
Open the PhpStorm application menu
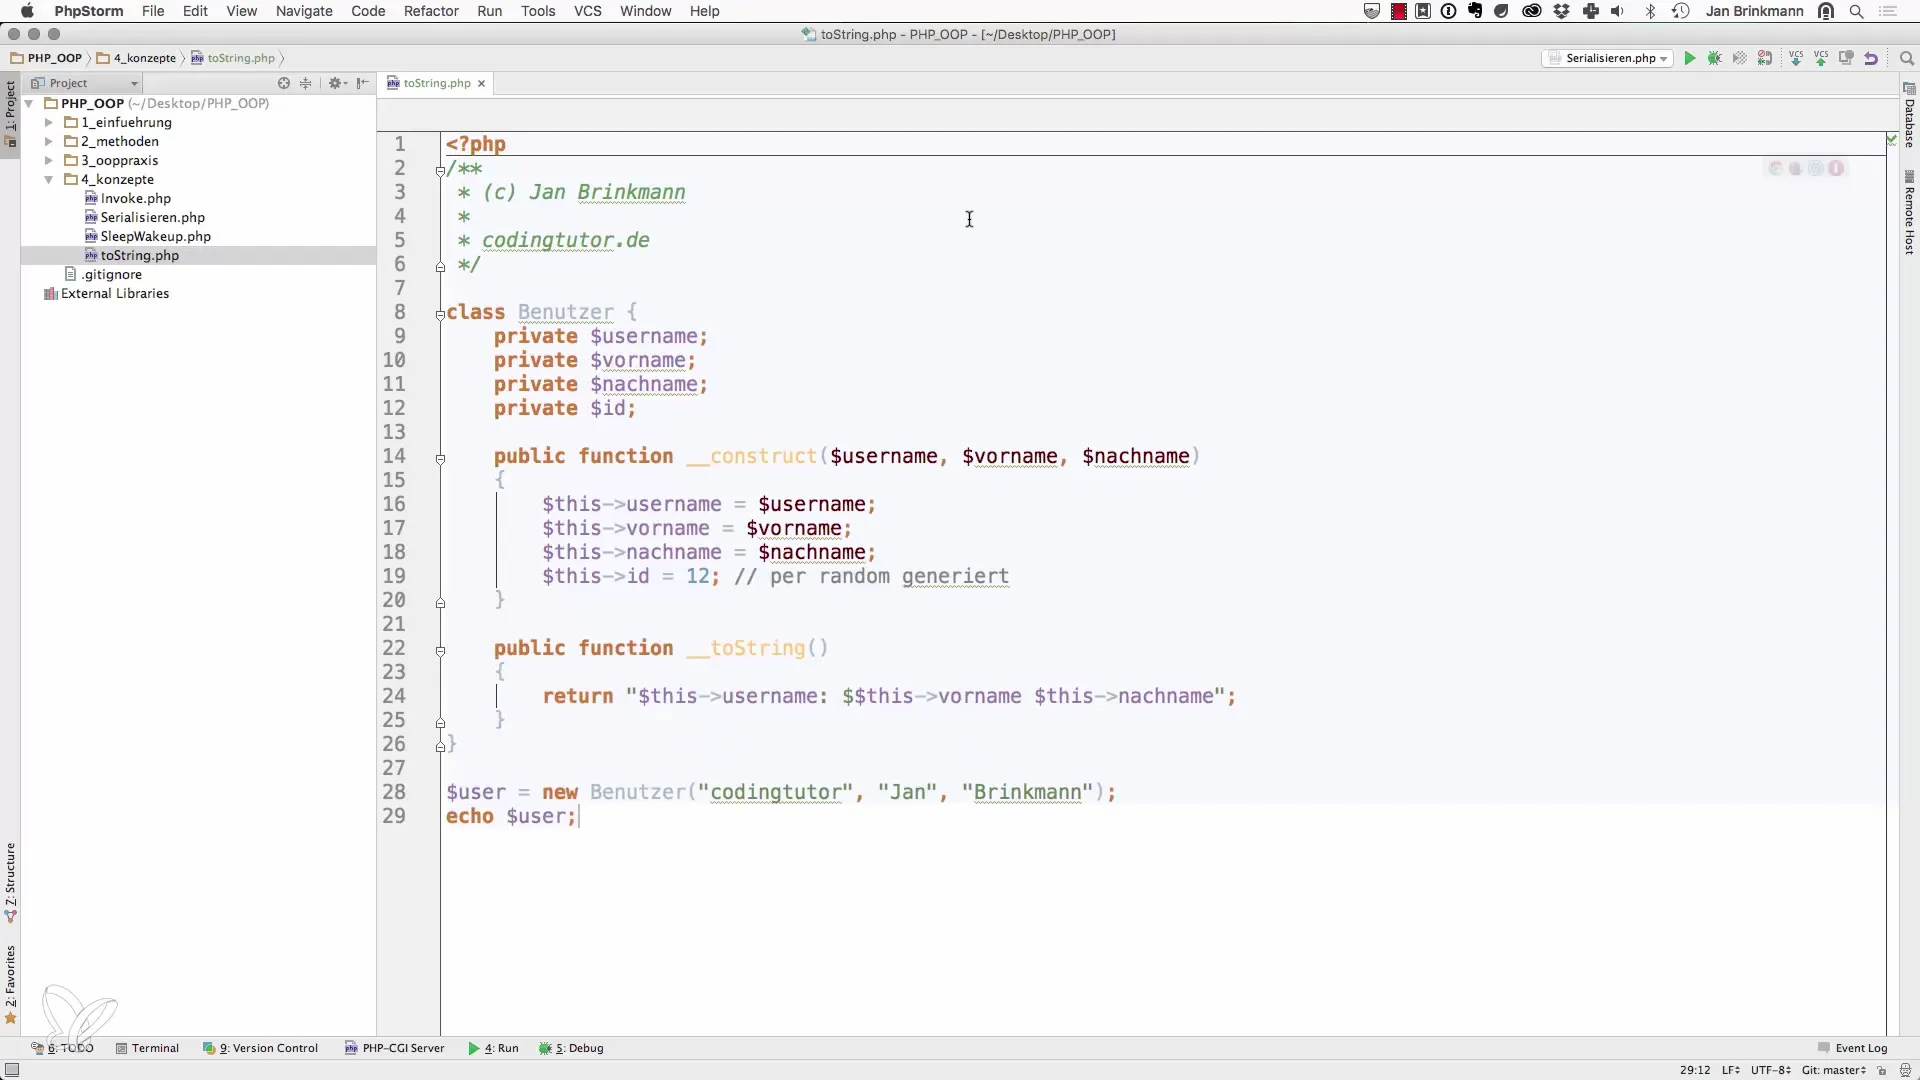click(x=89, y=11)
